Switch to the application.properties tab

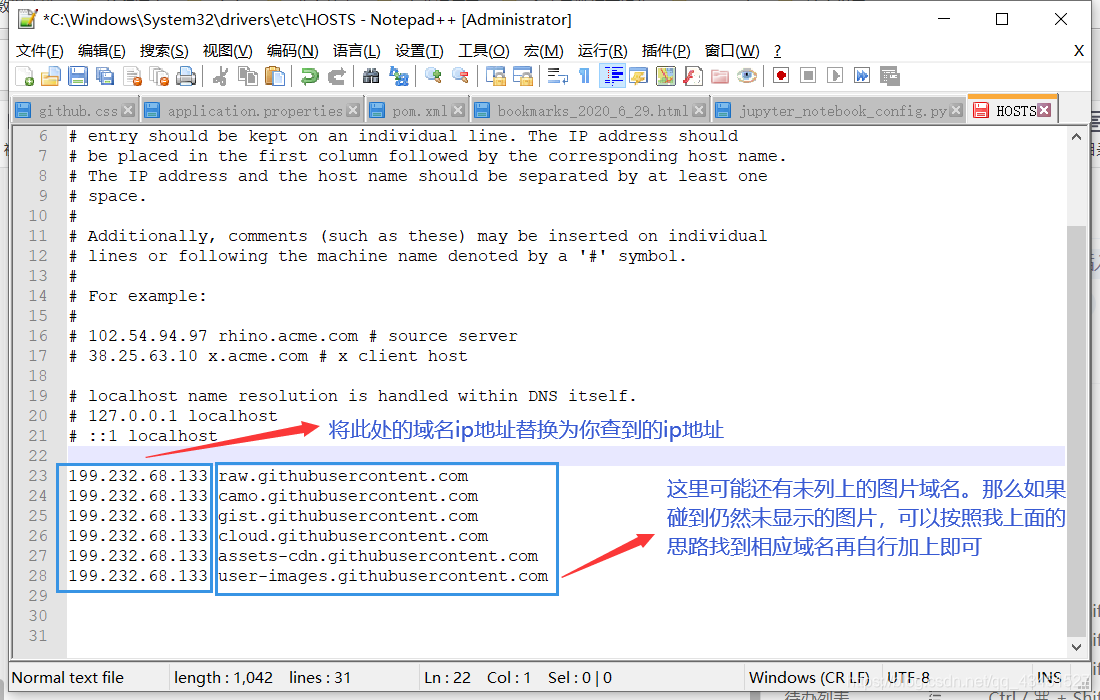(255, 111)
